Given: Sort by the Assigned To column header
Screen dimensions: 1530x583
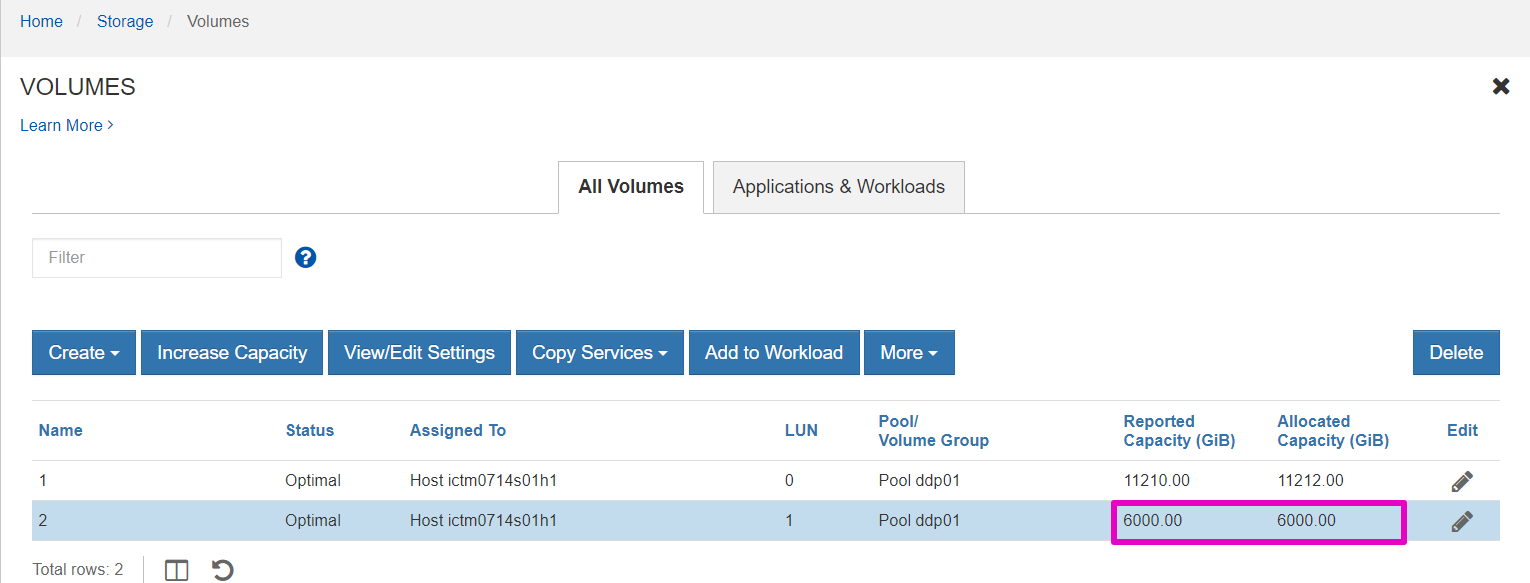Looking at the screenshot, I should click(x=458, y=431).
